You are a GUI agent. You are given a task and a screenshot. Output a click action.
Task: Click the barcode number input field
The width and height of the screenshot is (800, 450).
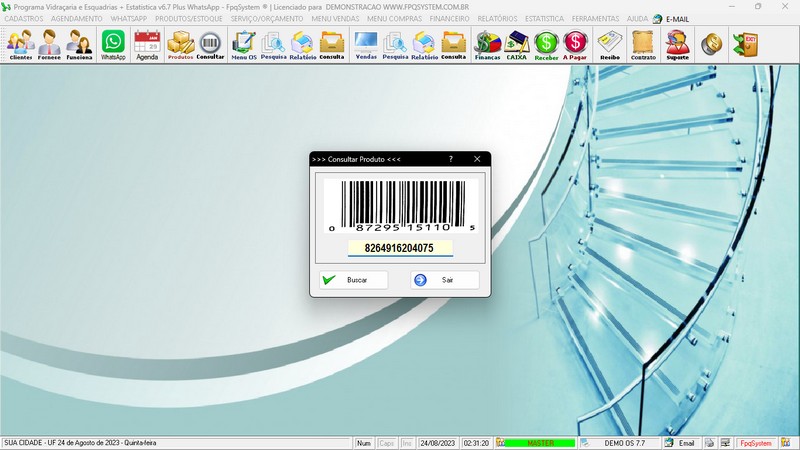pos(400,248)
